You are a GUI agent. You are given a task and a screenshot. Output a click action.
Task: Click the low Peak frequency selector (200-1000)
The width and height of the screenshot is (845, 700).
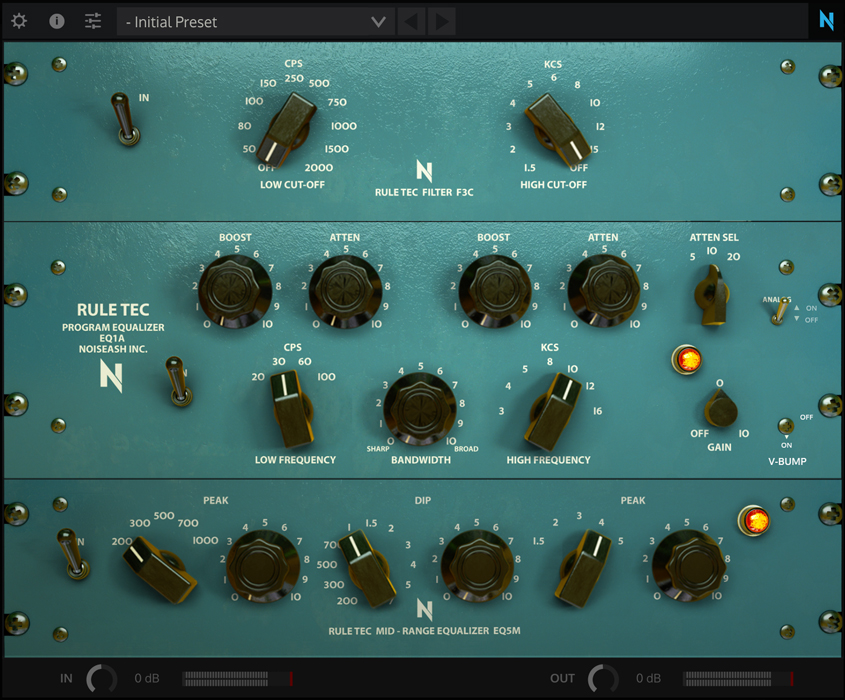tap(160, 570)
